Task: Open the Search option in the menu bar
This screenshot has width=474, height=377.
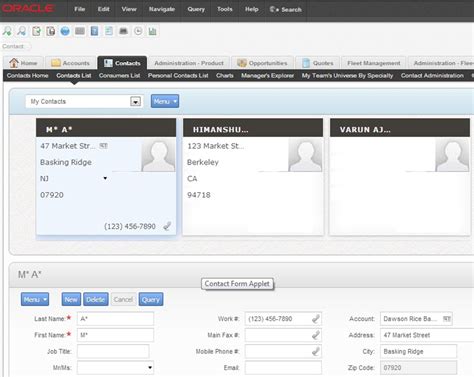Action: pyautogui.click(x=286, y=9)
